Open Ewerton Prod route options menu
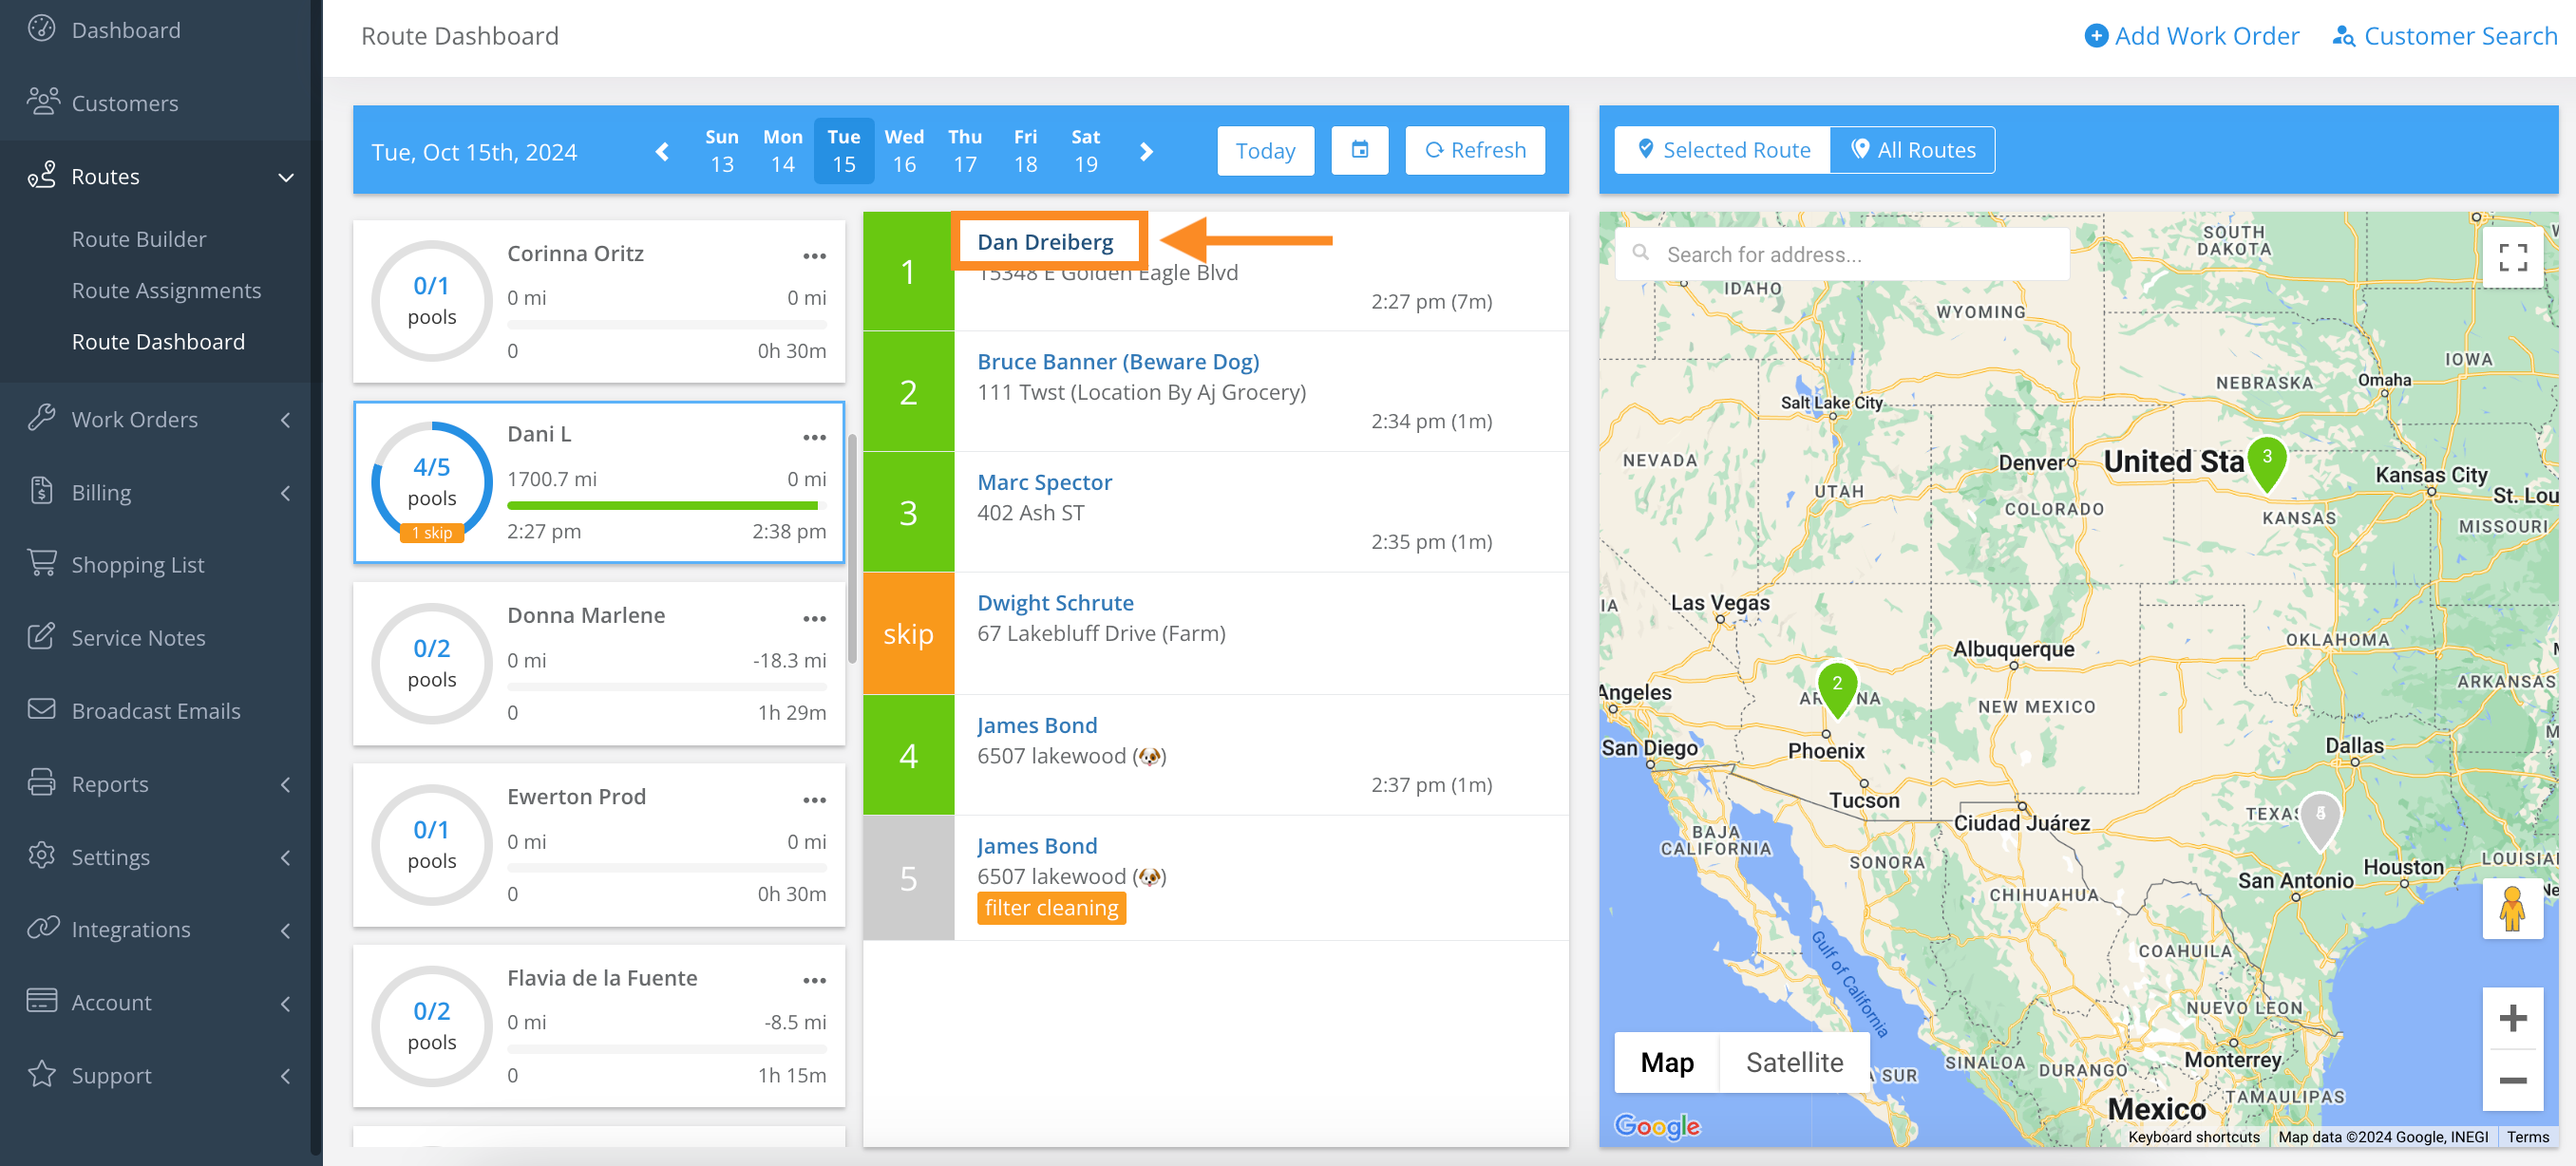Screen dimensions: 2576x1166 (814, 799)
